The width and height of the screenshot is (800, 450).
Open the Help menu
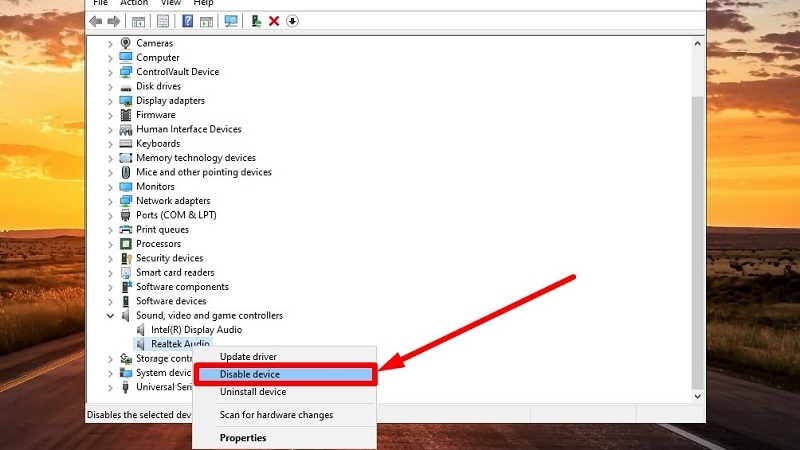coord(203,3)
